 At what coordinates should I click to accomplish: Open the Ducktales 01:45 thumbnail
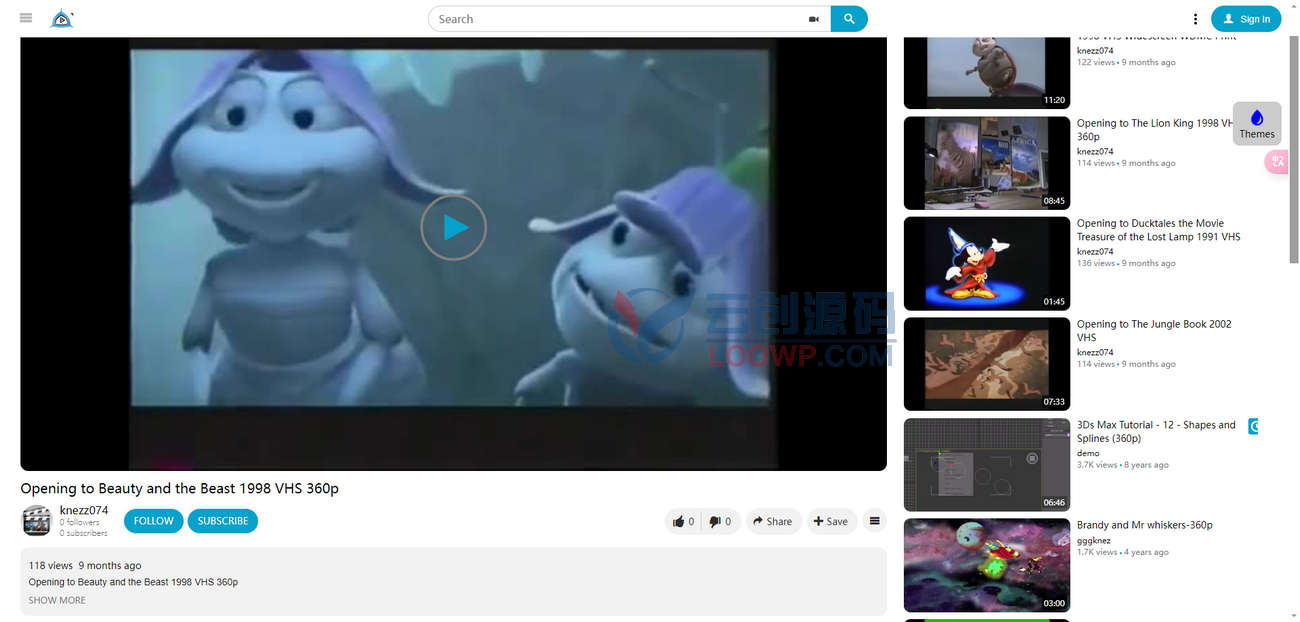coord(987,264)
